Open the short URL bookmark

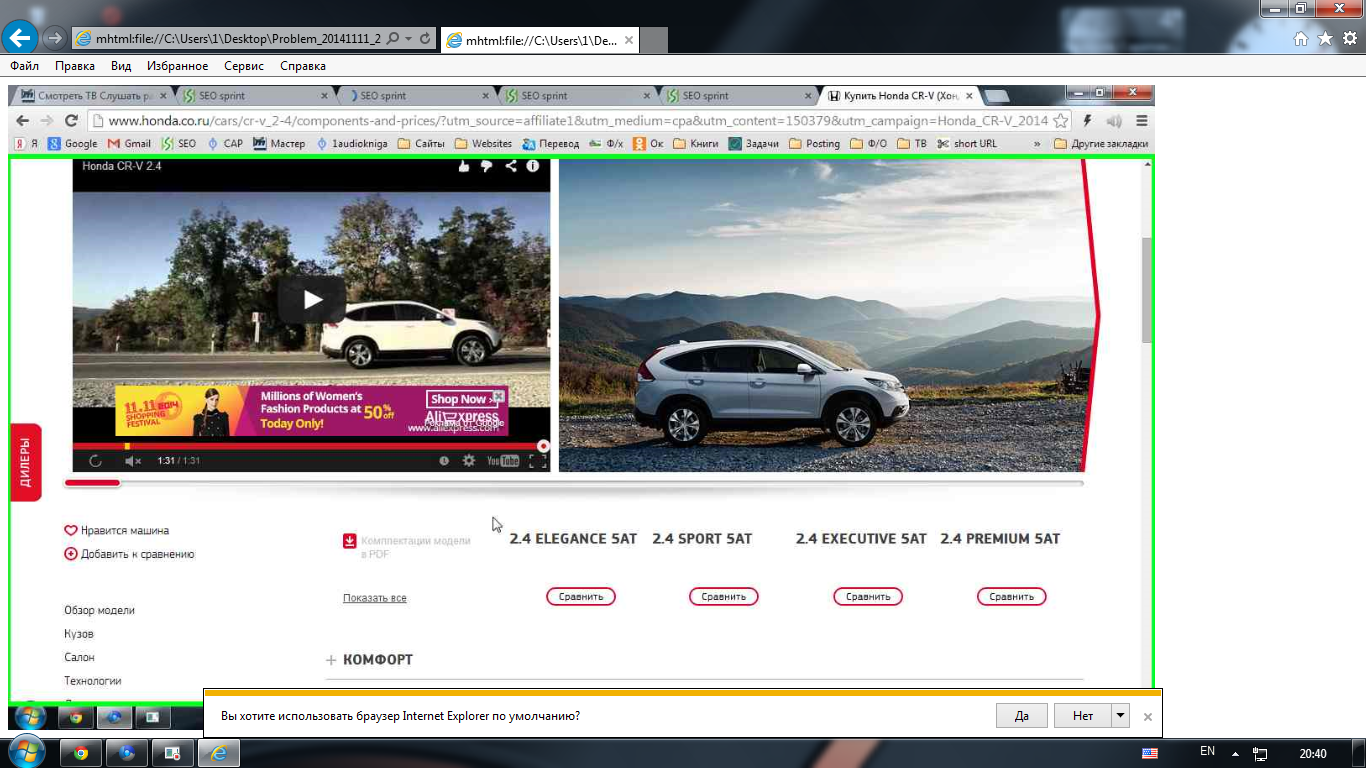(967, 143)
